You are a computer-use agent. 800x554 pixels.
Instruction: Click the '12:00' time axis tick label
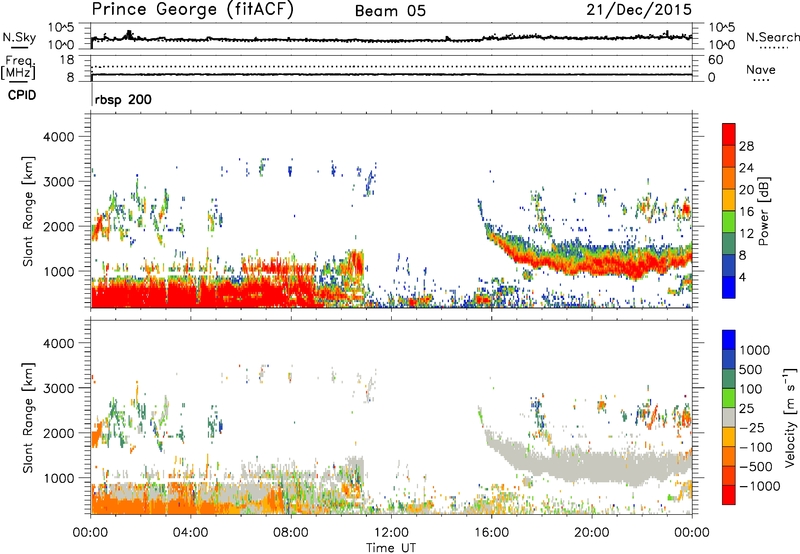point(391,533)
